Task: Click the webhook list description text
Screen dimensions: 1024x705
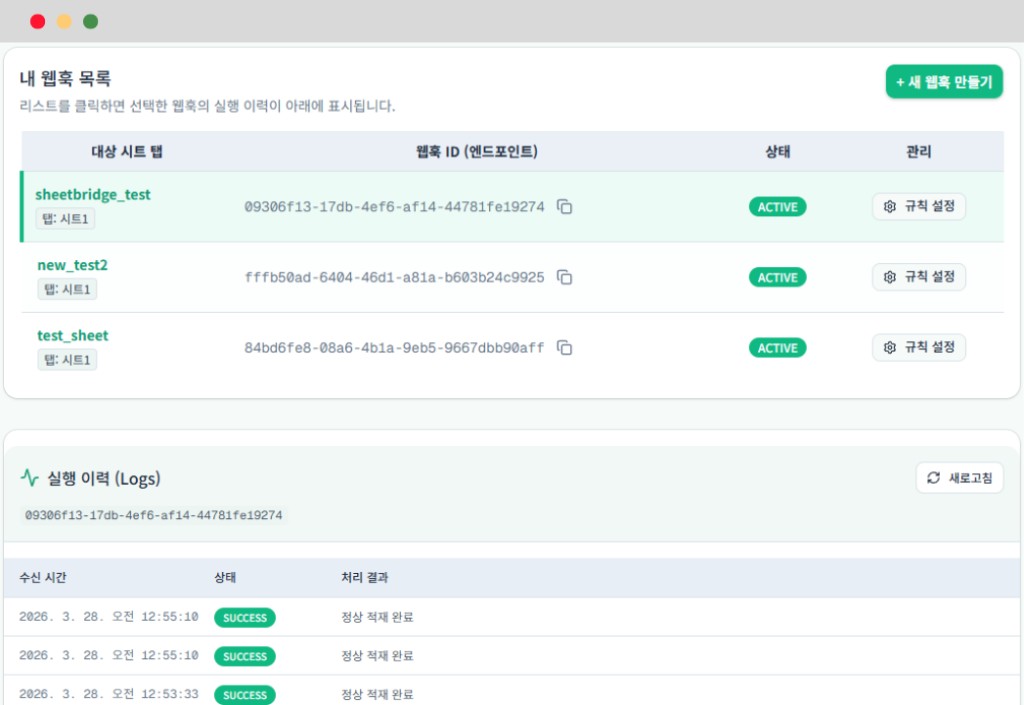Action: click(x=207, y=106)
